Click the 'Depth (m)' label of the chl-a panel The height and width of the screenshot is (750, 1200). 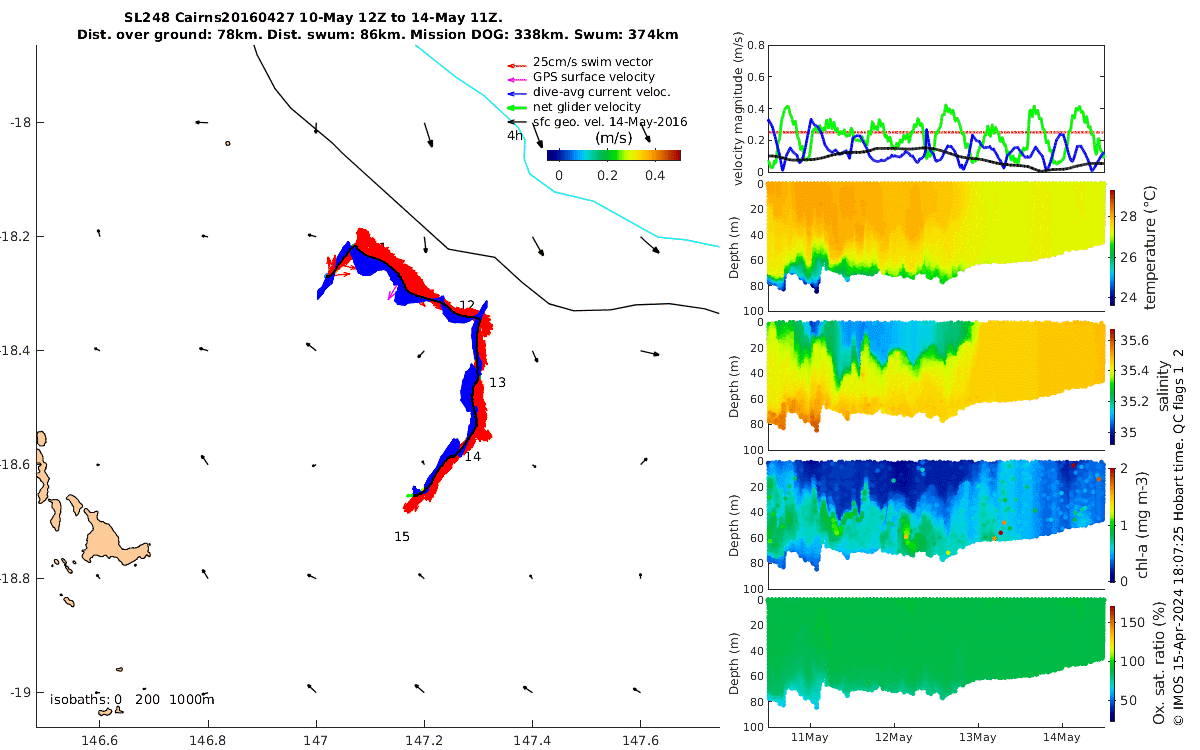tap(736, 525)
